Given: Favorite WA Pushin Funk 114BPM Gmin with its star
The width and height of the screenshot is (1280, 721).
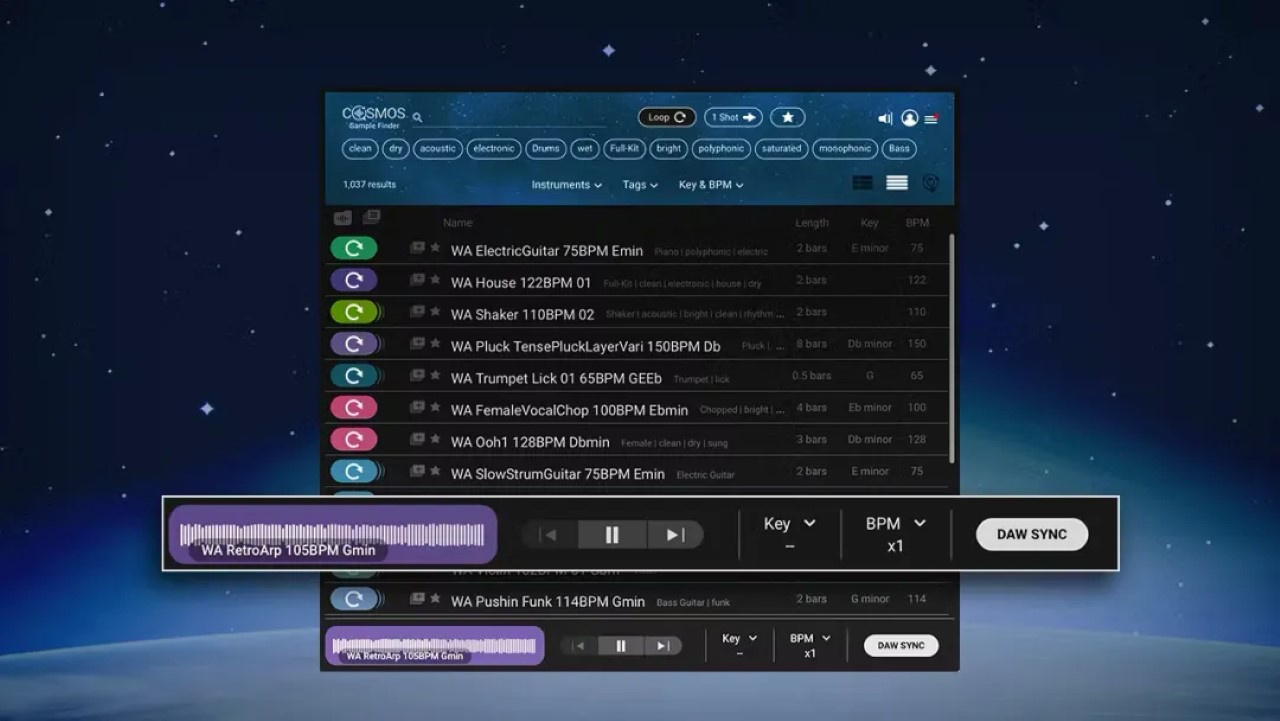Looking at the screenshot, I should 435,599.
